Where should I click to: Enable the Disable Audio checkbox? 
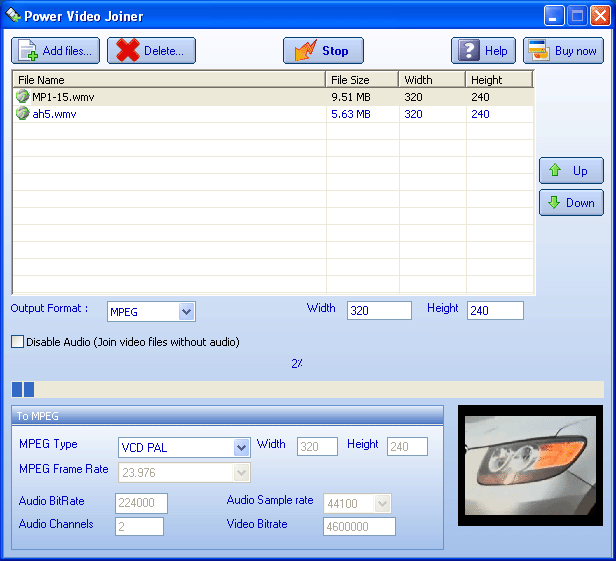click(17, 341)
